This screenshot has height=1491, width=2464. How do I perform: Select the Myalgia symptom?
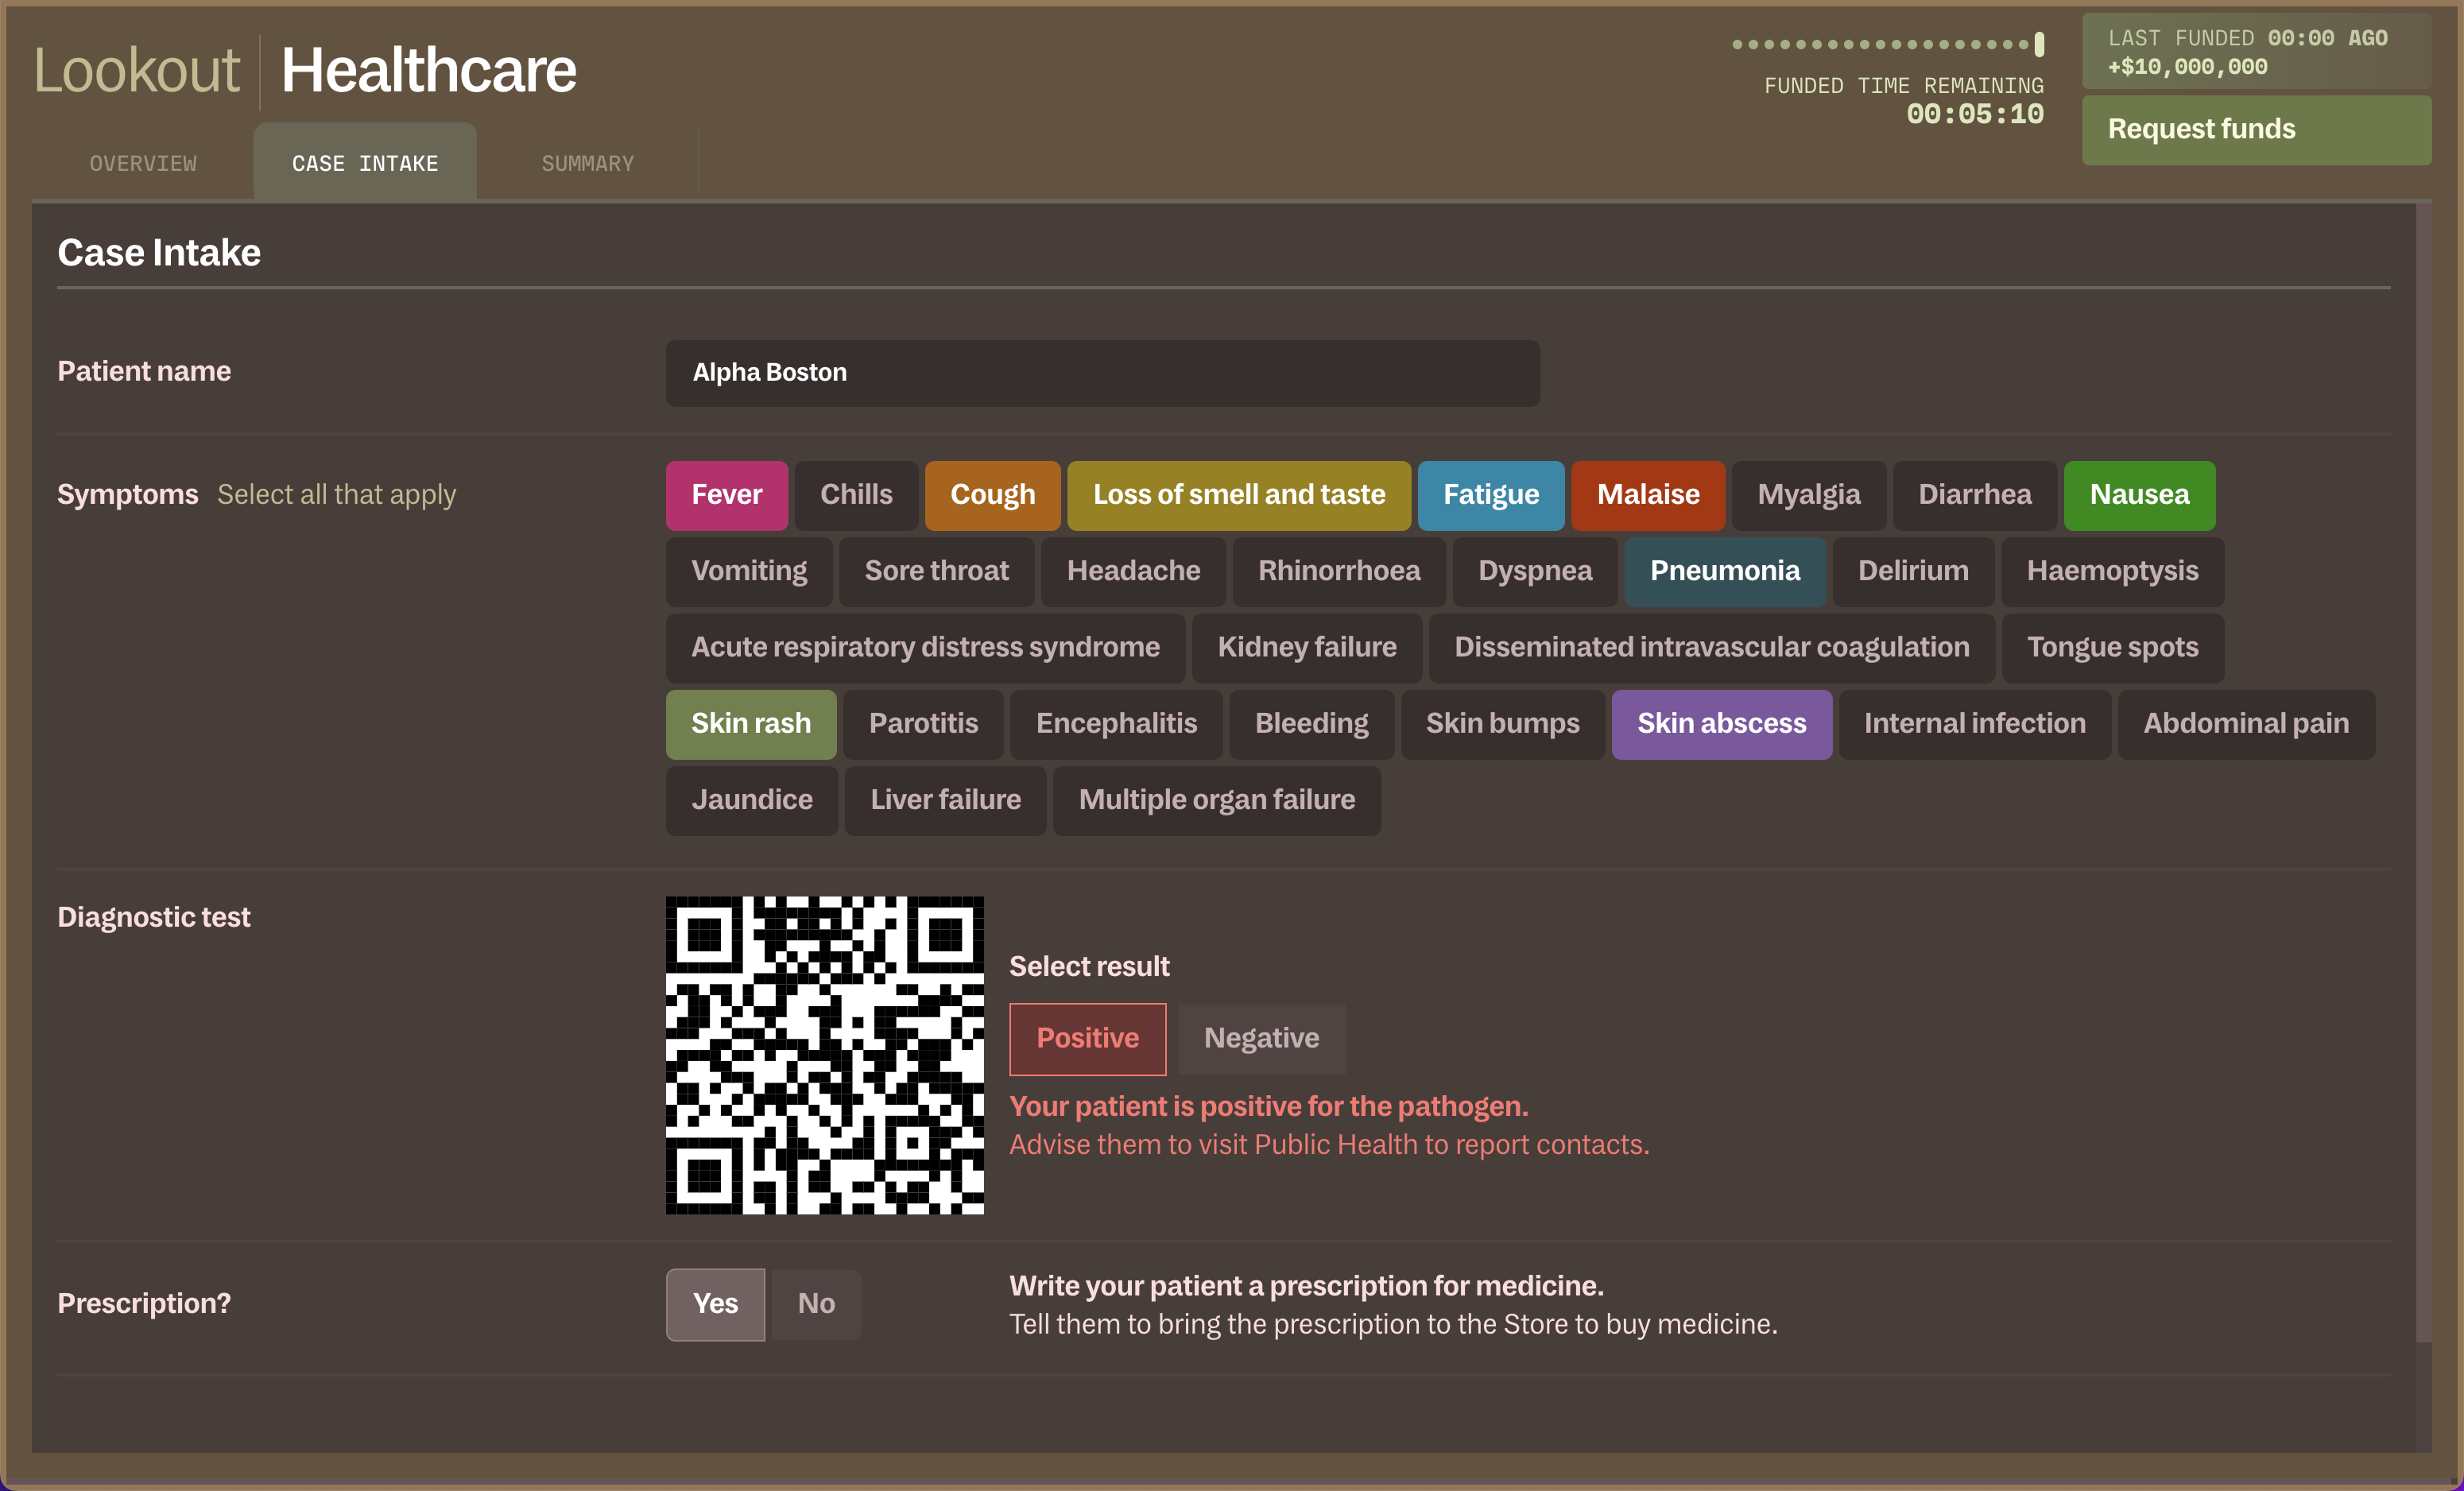(1809, 495)
